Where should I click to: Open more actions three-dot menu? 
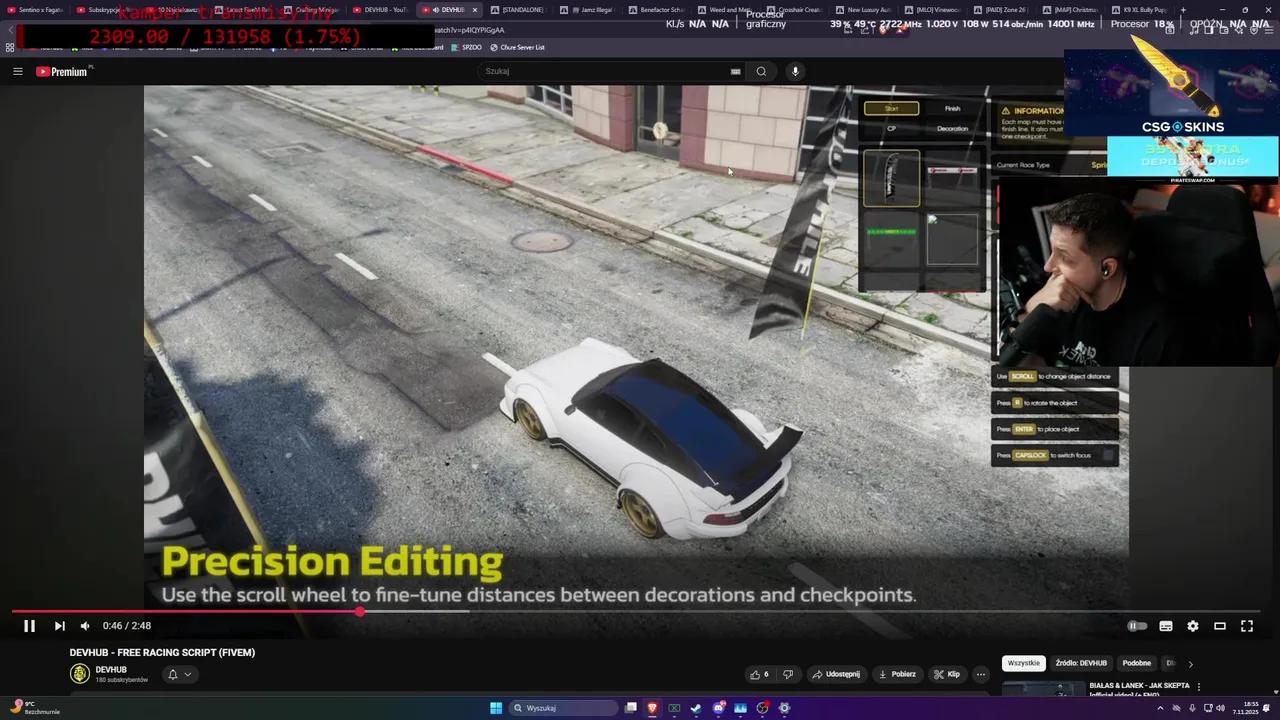[981, 674]
